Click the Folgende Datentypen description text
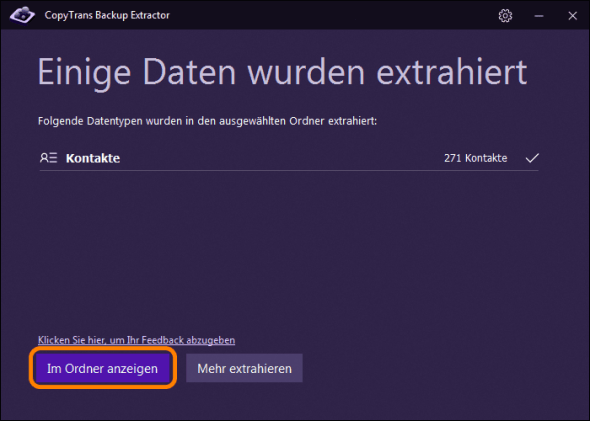This screenshot has height=421, width=590. [x=207, y=121]
